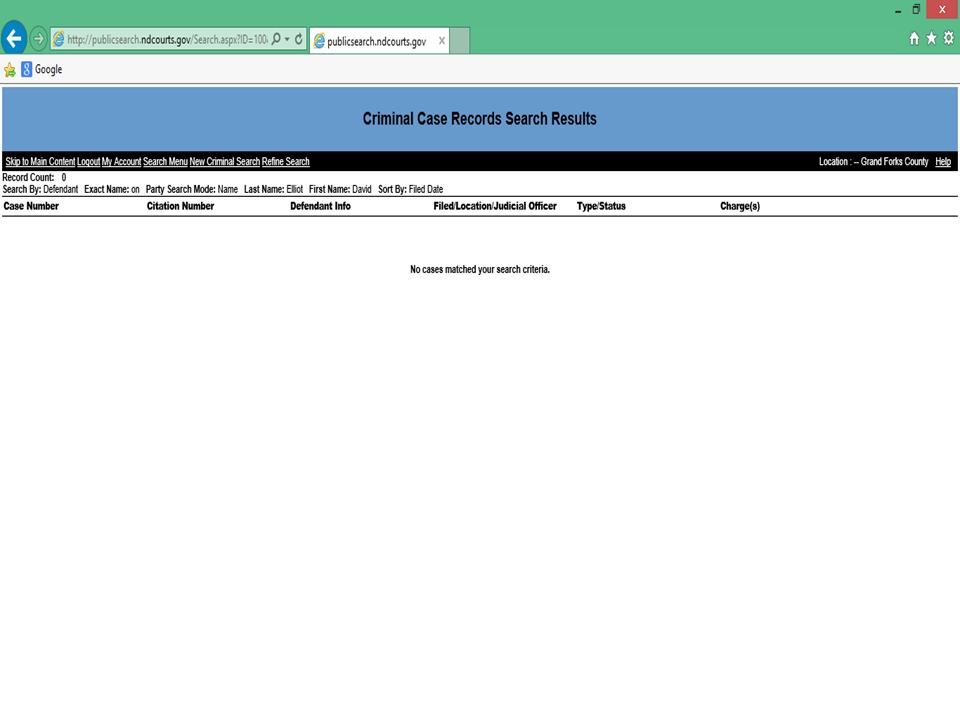
Task: Close the publicsearch.ndcourts.gov tab
Action: [x=442, y=41]
